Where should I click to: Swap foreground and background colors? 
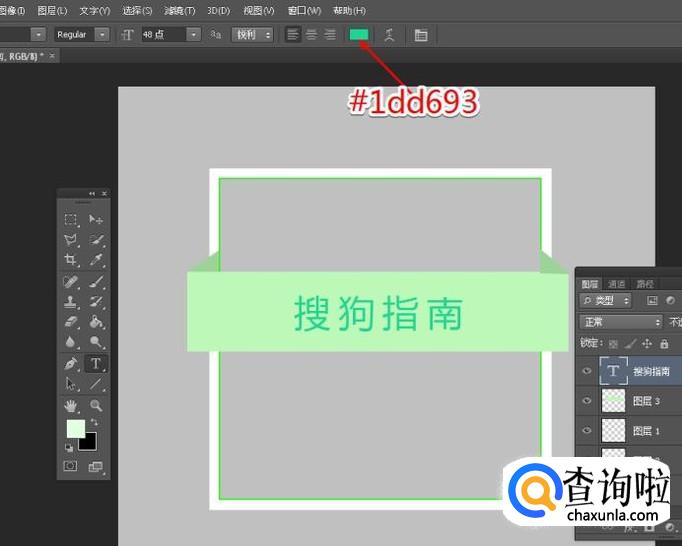click(x=94, y=422)
